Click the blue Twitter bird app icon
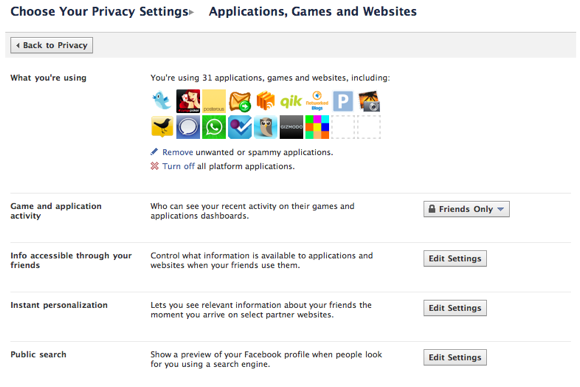The width and height of the screenshot is (580, 387). click(x=162, y=101)
